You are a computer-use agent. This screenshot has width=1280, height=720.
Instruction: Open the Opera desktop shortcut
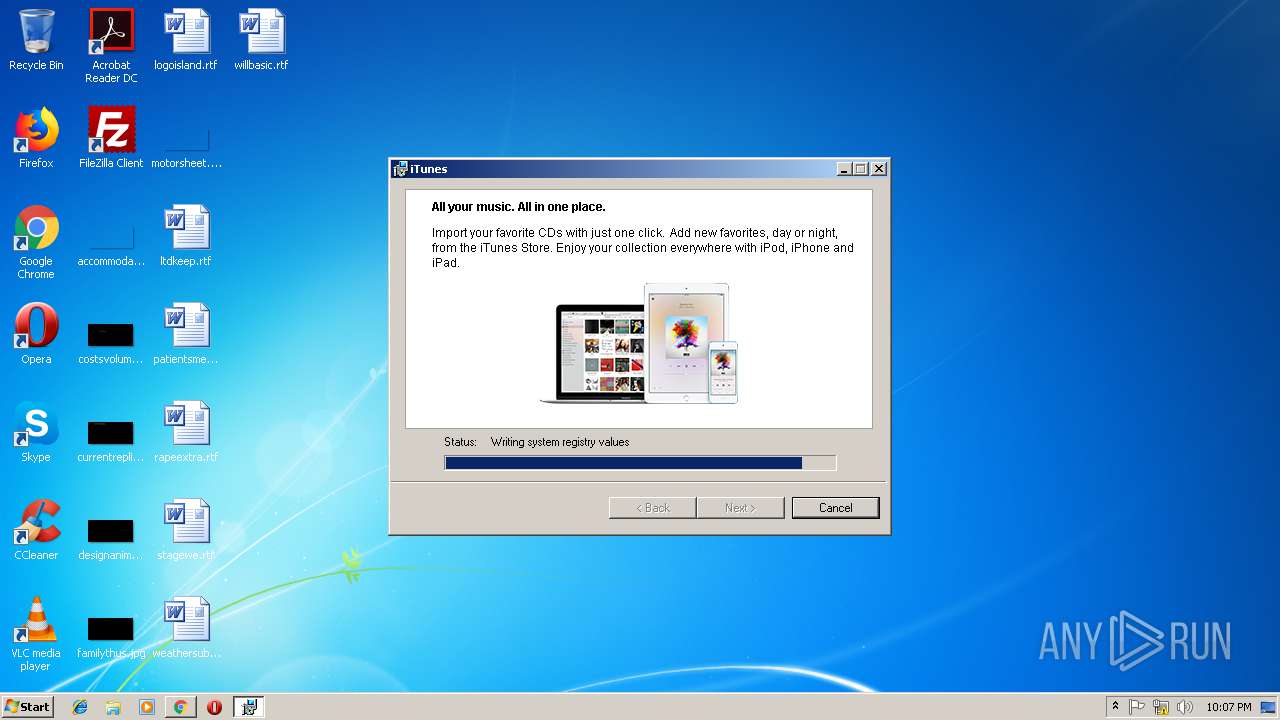pos(36,334)
